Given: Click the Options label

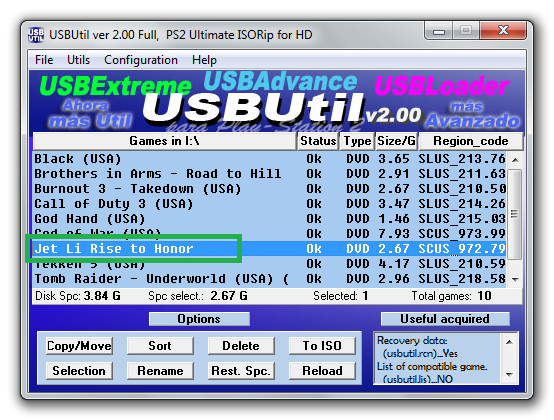Looking at the screenshot, I should tap(199, 319).
